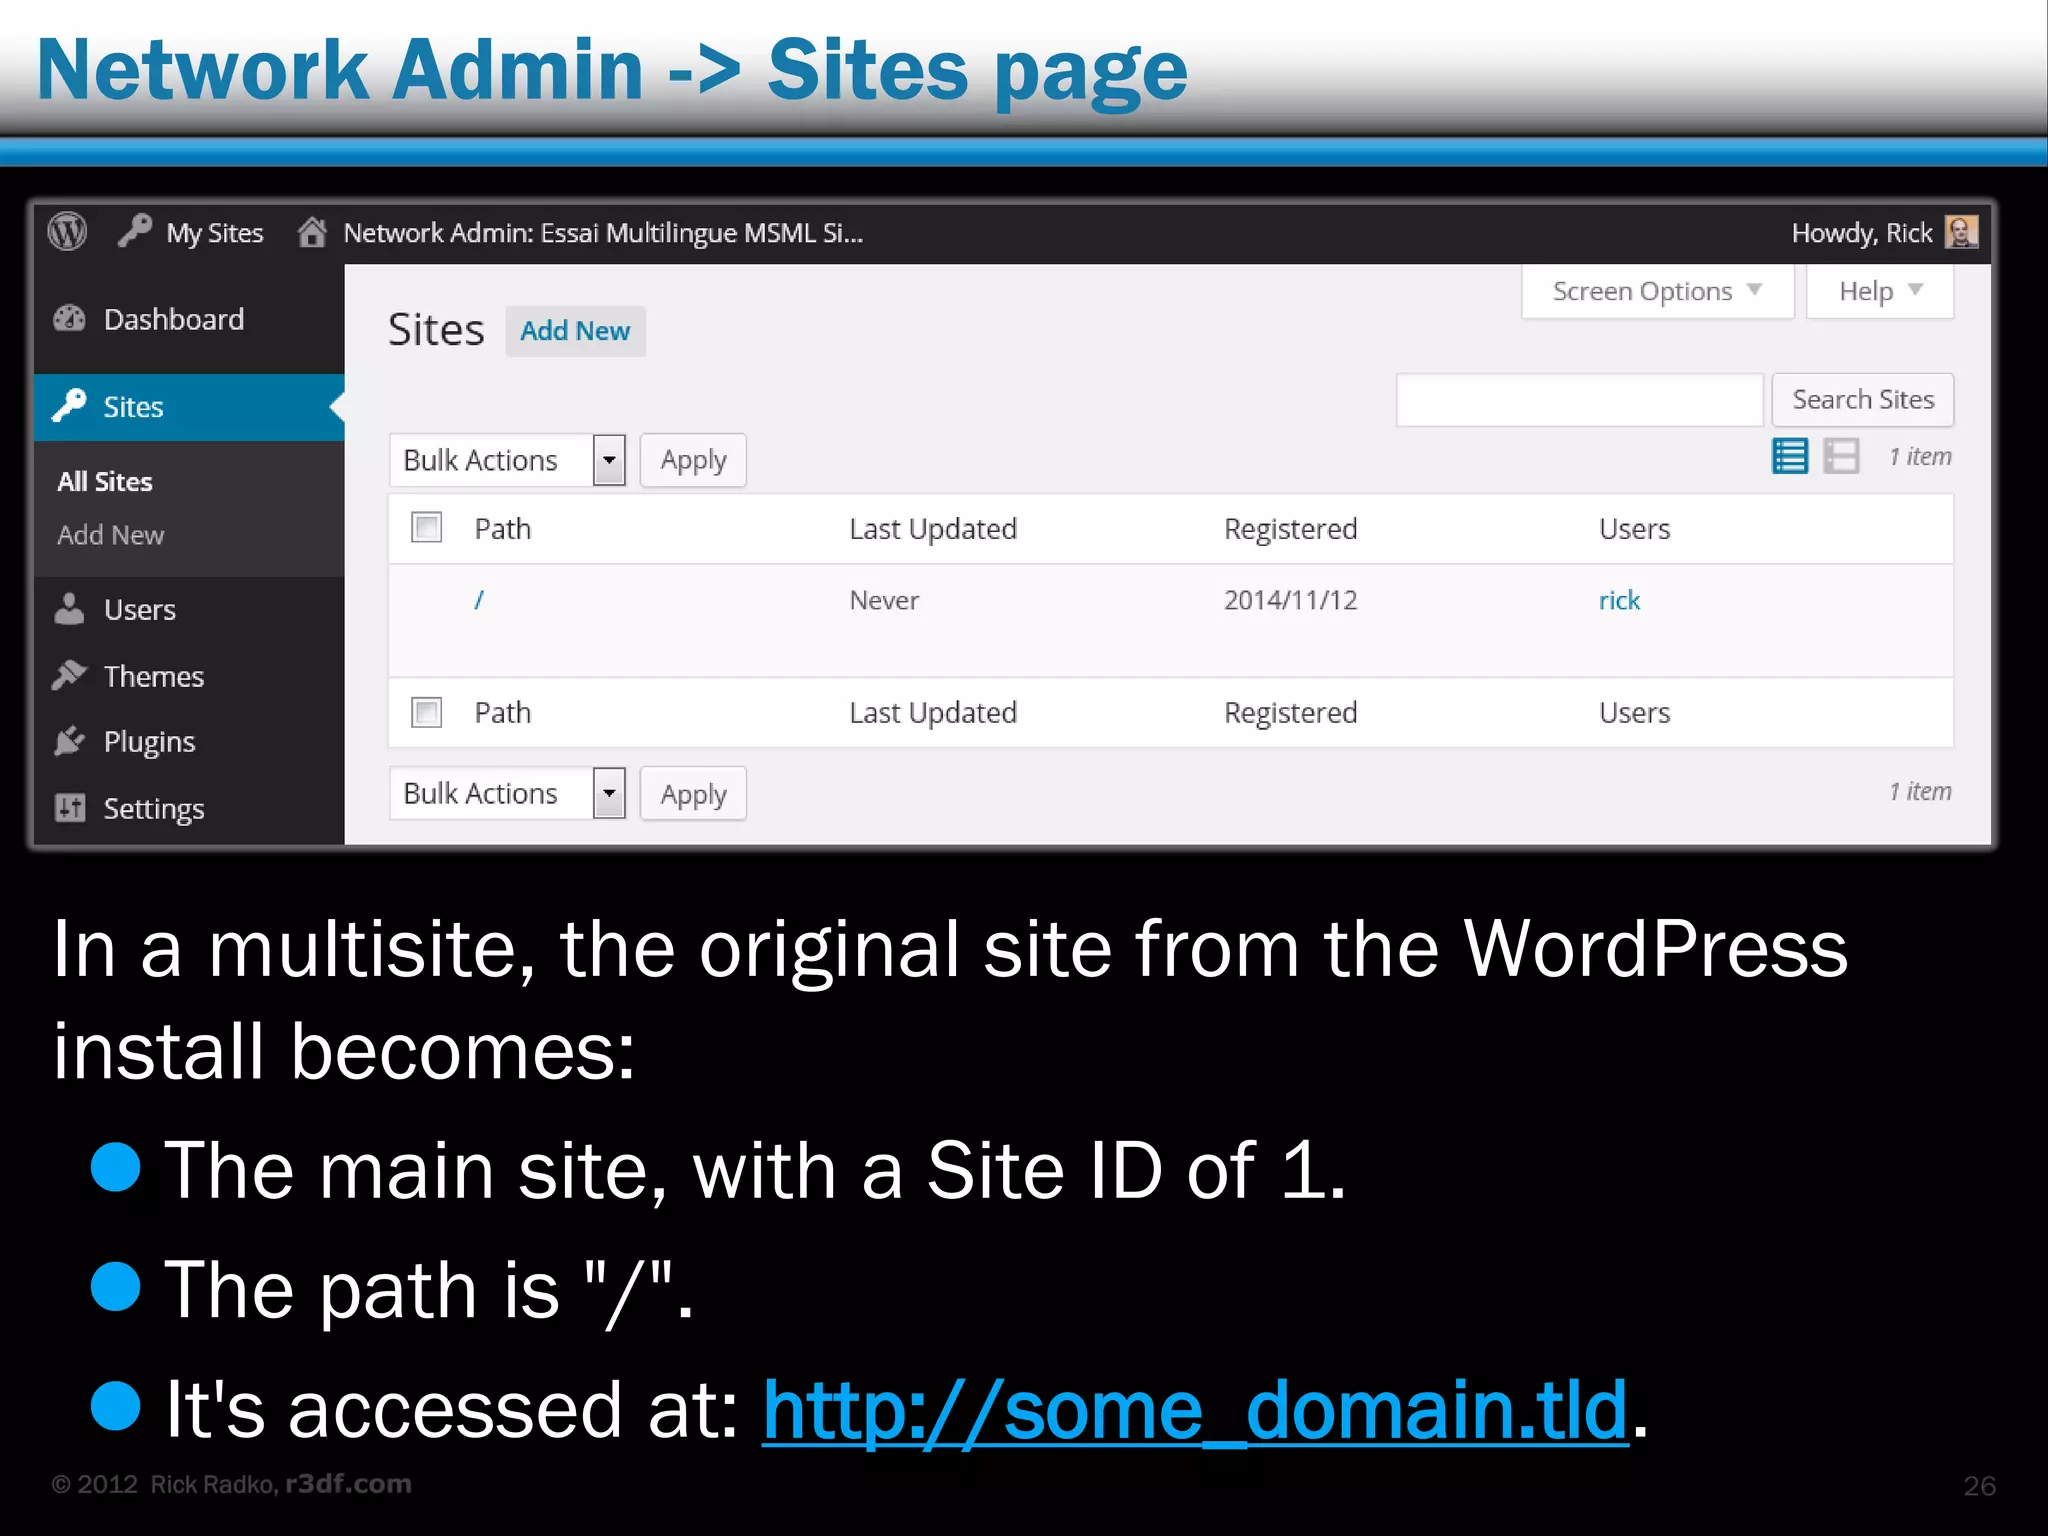Image resolution: width=2048 pixels, height=1536 pixels.
Task: Expand Screen Options panel
Action: [1657, 291]
